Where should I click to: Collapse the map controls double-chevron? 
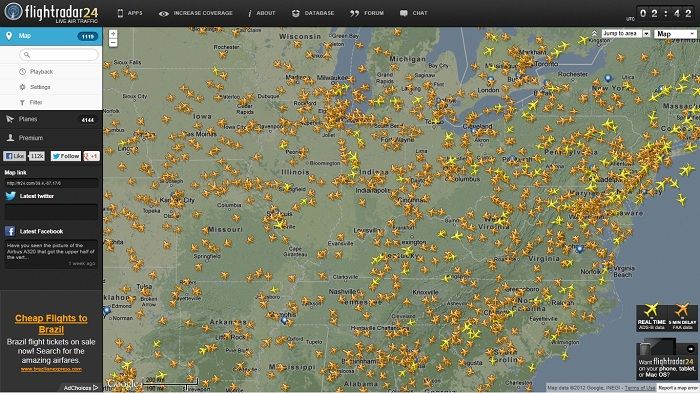[594, 33]
